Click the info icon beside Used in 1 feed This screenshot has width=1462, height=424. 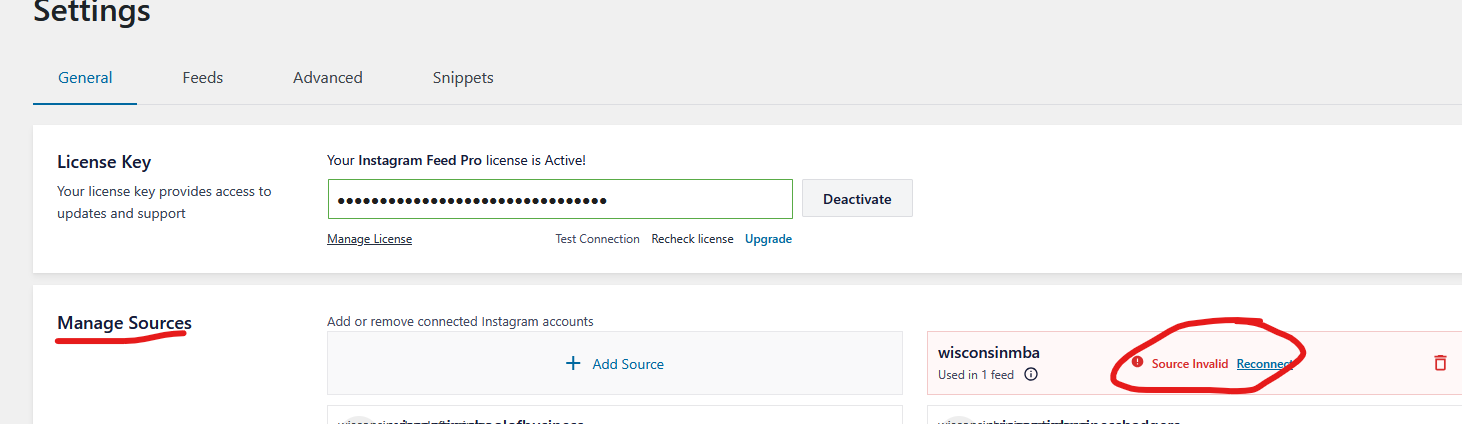click(x=1031, y=375)
